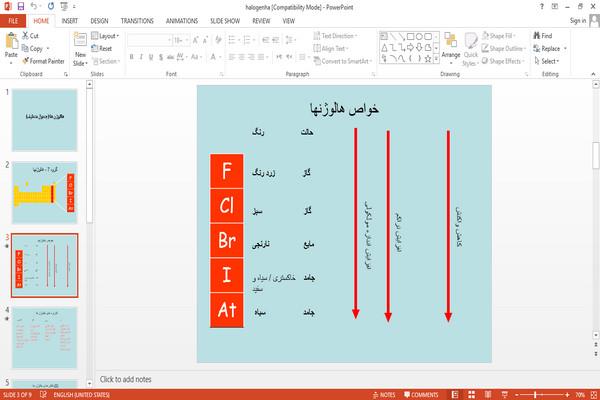Select slide 4 thumbnail
The width and height of the screenshot is (600, 400).
(44, 338)
